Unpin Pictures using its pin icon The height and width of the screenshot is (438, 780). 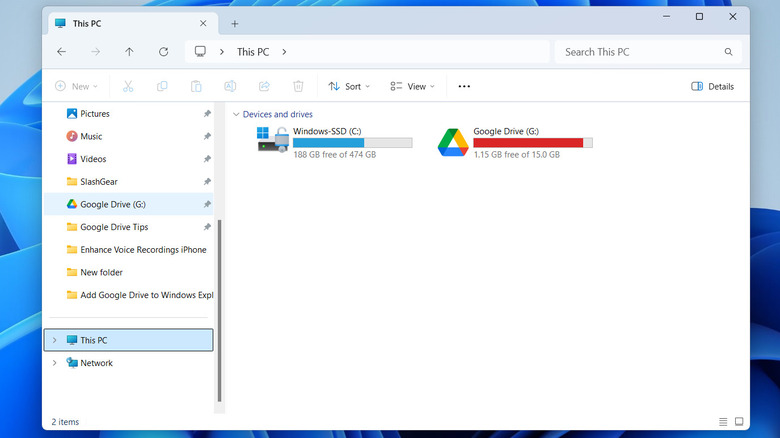coord(207,113)
